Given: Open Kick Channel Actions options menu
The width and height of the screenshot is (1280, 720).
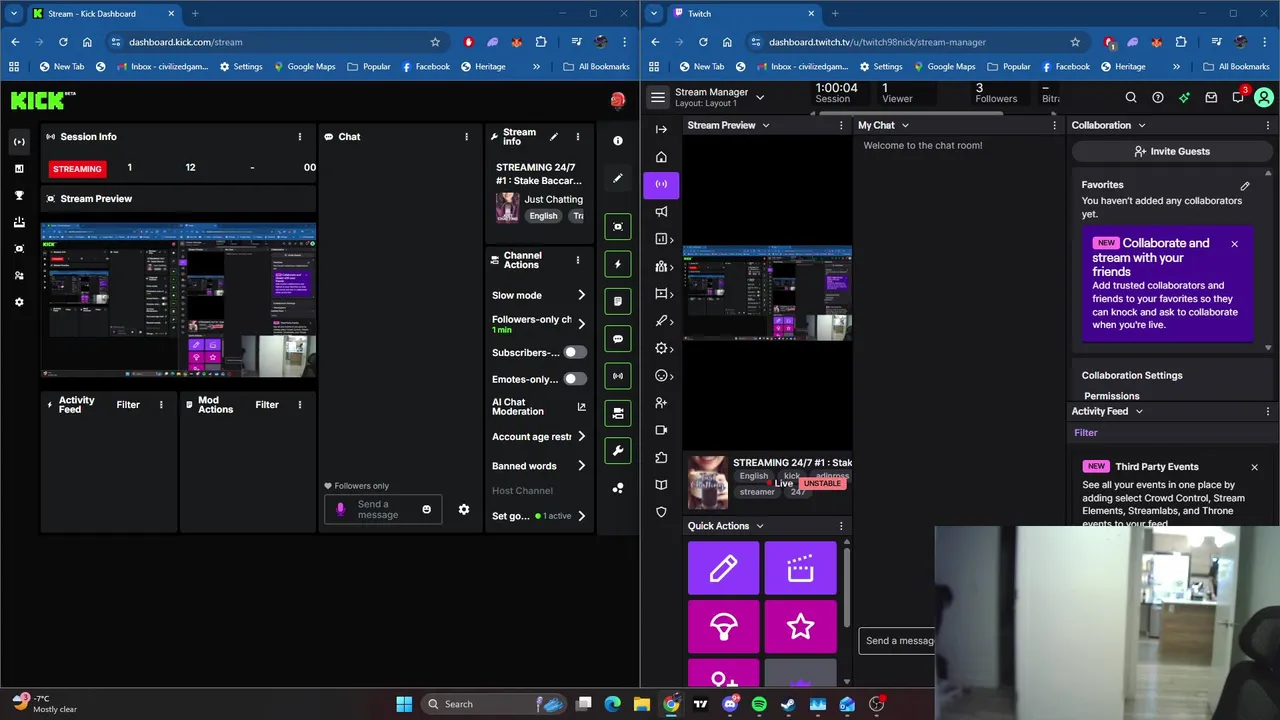Looking at the screenshot, I should click(577, 260).
